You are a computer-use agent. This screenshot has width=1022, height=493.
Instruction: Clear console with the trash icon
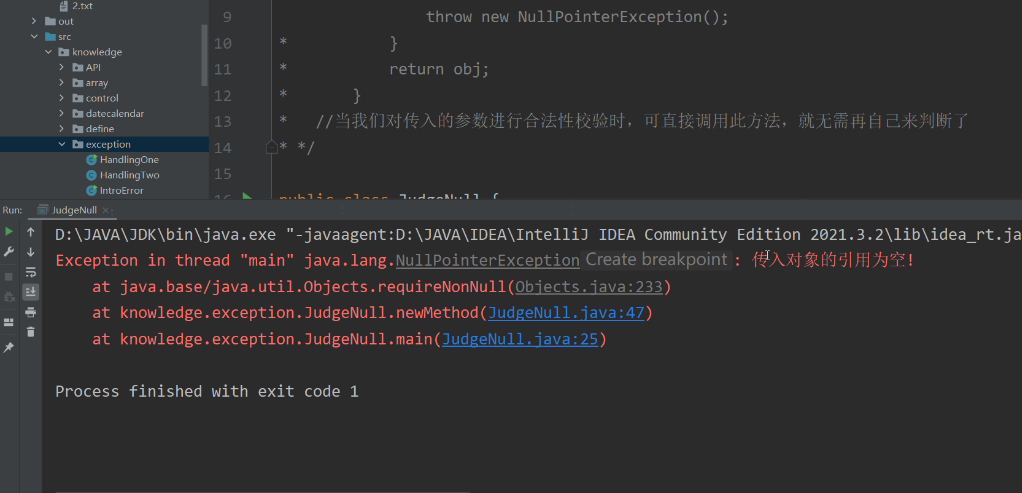click(x=31, y=332)
